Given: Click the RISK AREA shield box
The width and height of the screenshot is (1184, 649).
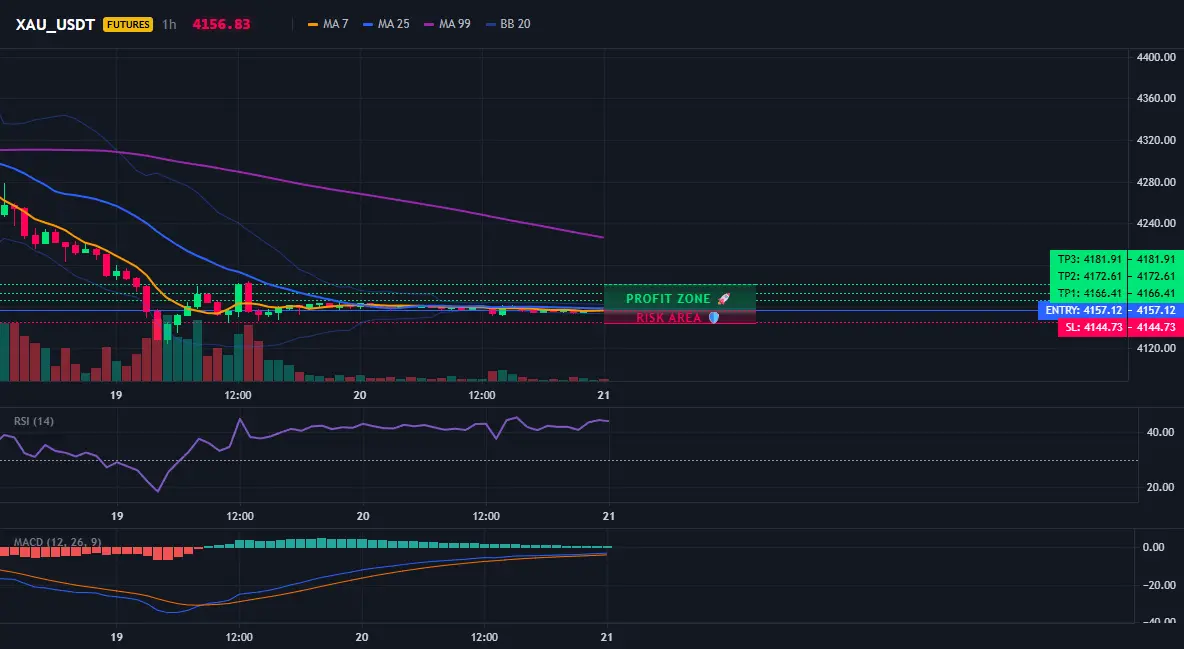Looking at the screenshot, I should 680,317.
